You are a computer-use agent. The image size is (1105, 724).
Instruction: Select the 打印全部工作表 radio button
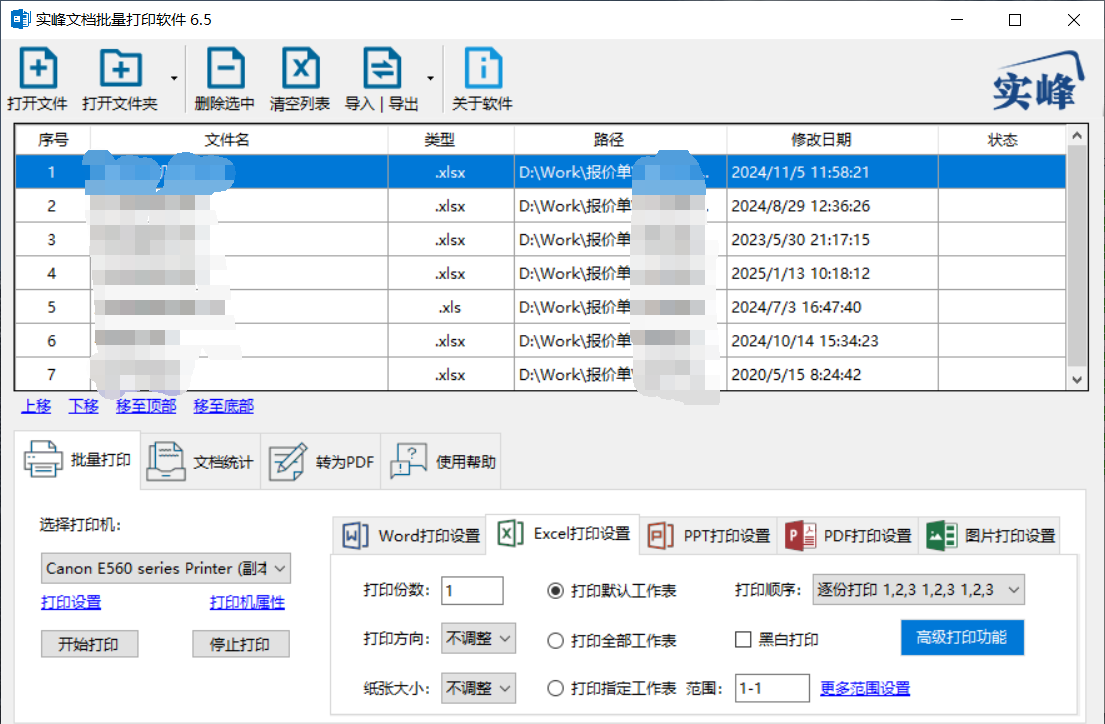click(x=555, y=640)
